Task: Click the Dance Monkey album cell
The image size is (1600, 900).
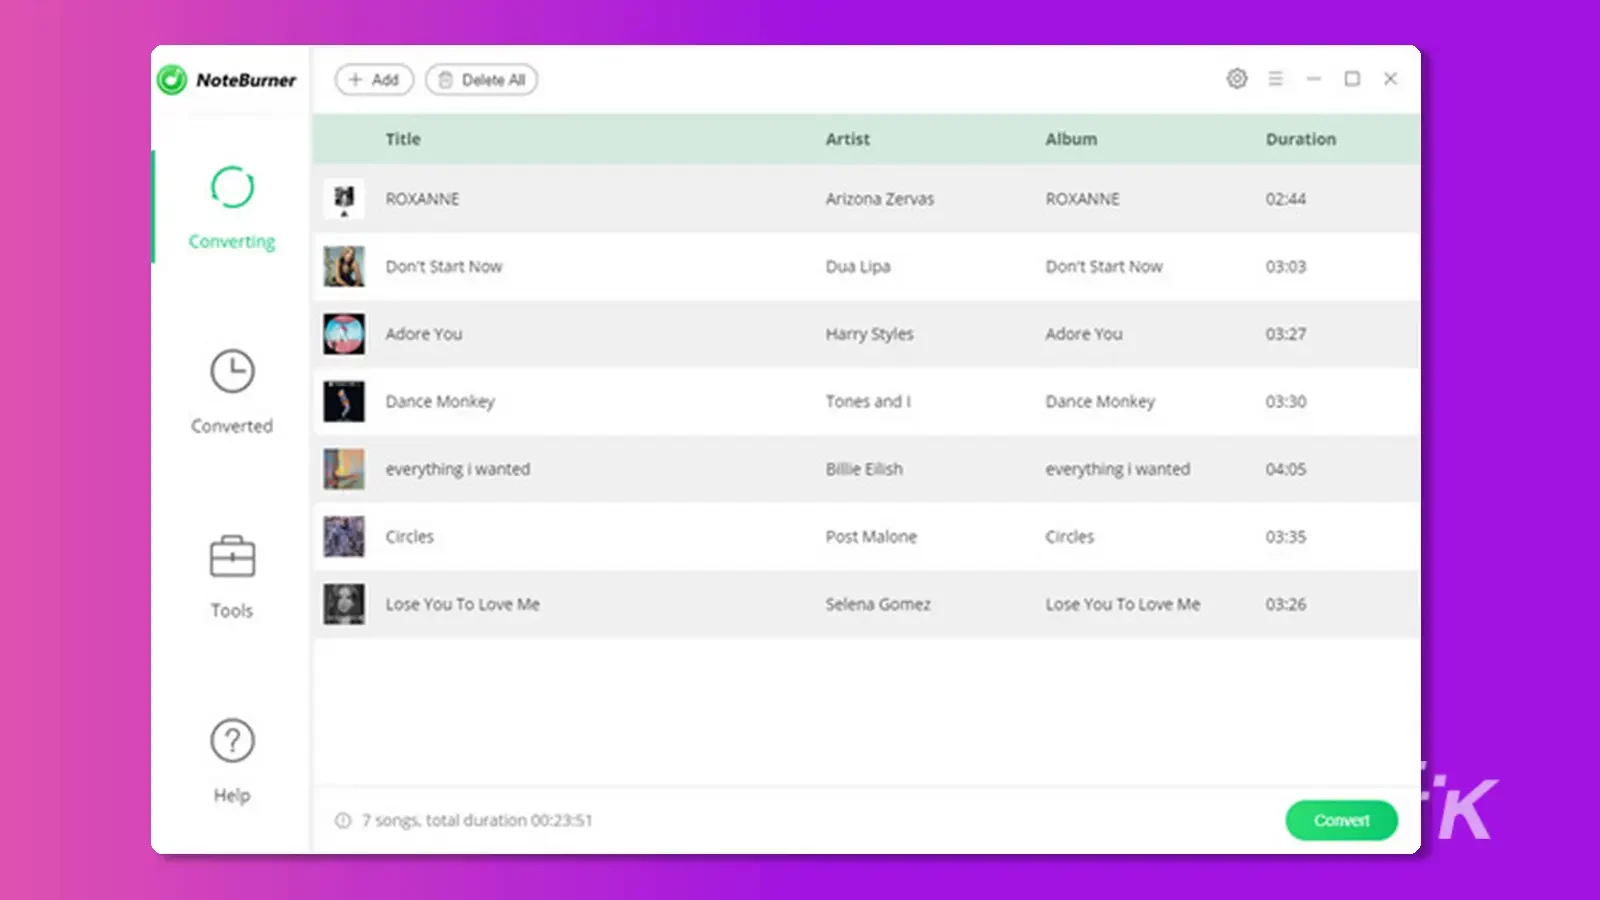Action: coord(1100,401)
